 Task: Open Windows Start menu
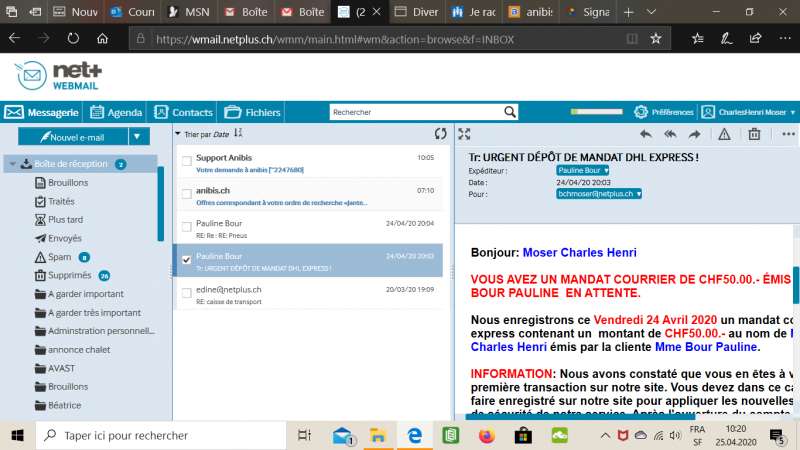pyautogui.click(x=17, y=435)
